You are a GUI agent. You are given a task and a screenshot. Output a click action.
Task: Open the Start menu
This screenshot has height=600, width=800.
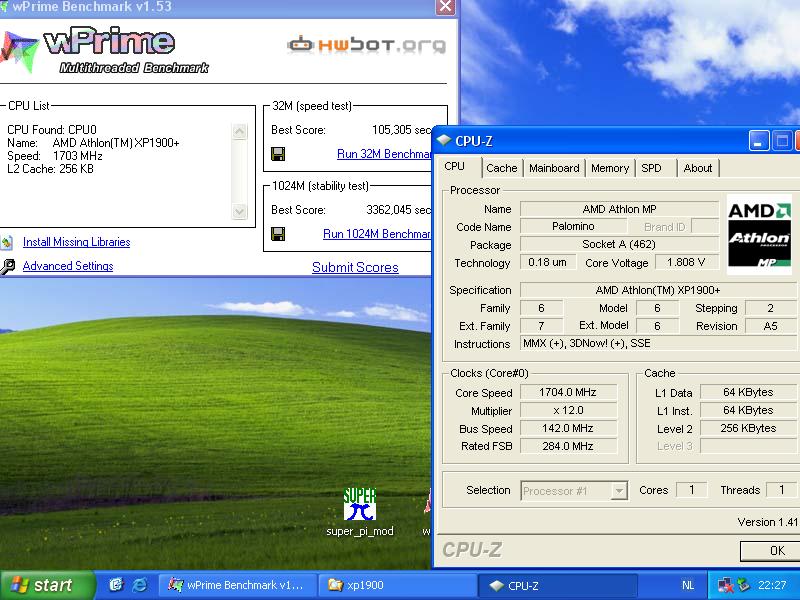click(x=47, y=585)
